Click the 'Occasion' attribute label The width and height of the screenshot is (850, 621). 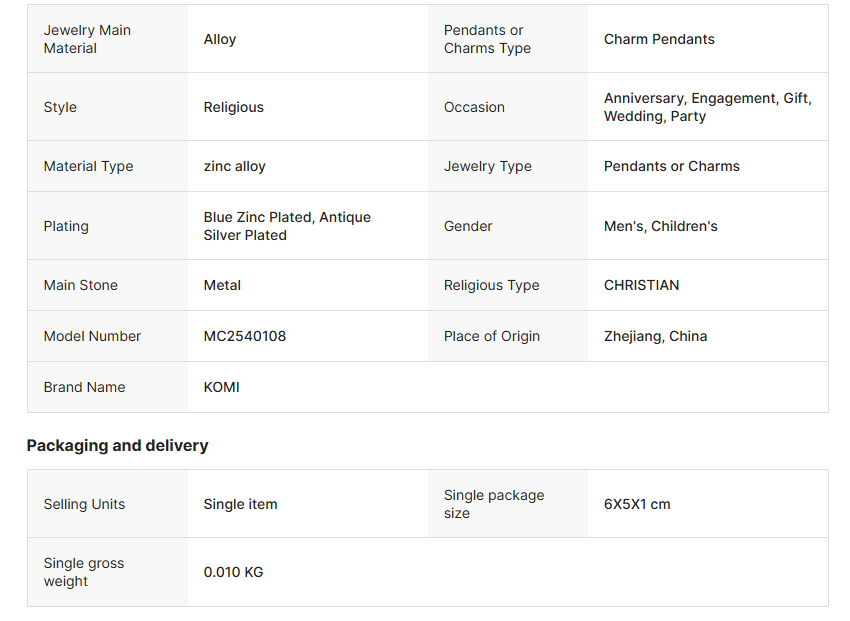pos(474,107)
